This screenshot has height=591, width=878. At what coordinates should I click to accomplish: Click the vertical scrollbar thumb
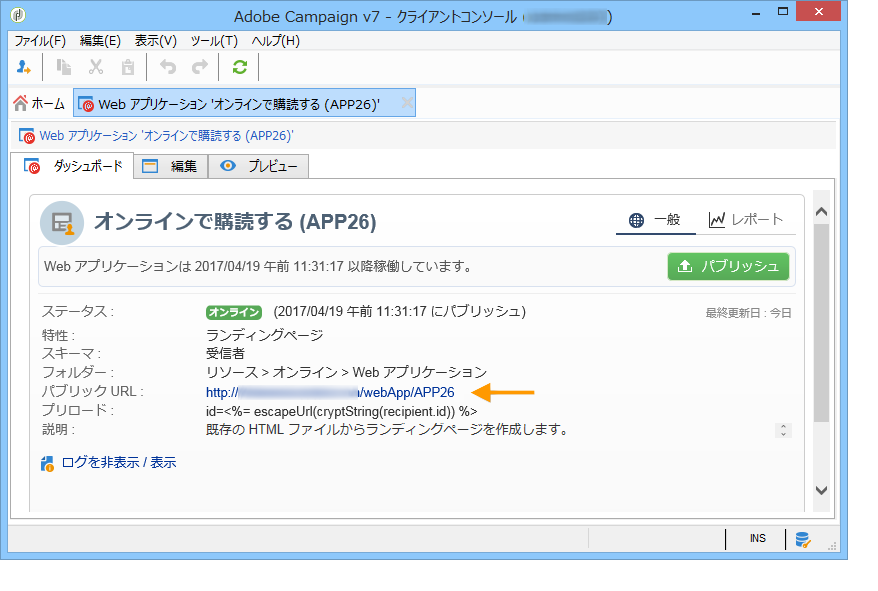click(821, 323)
